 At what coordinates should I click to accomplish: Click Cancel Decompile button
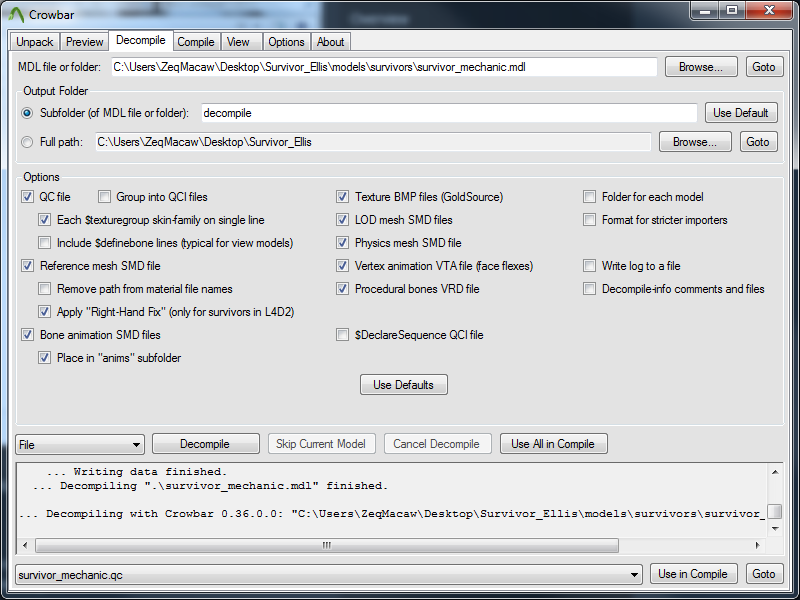click(x=437, y=444)
